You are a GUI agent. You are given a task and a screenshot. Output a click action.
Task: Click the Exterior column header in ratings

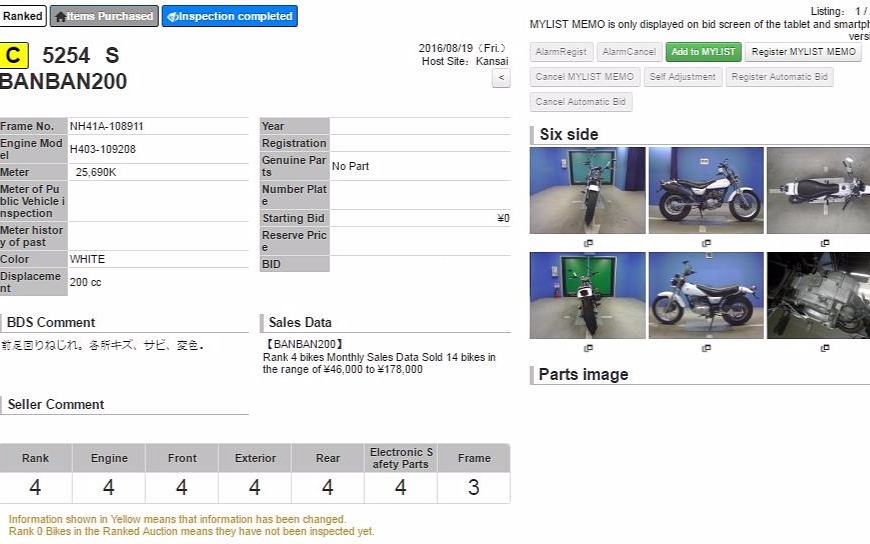(x=255, y=458)
